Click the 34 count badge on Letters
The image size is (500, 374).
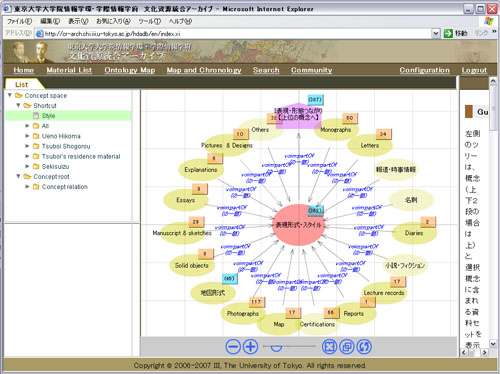[383, 134]
